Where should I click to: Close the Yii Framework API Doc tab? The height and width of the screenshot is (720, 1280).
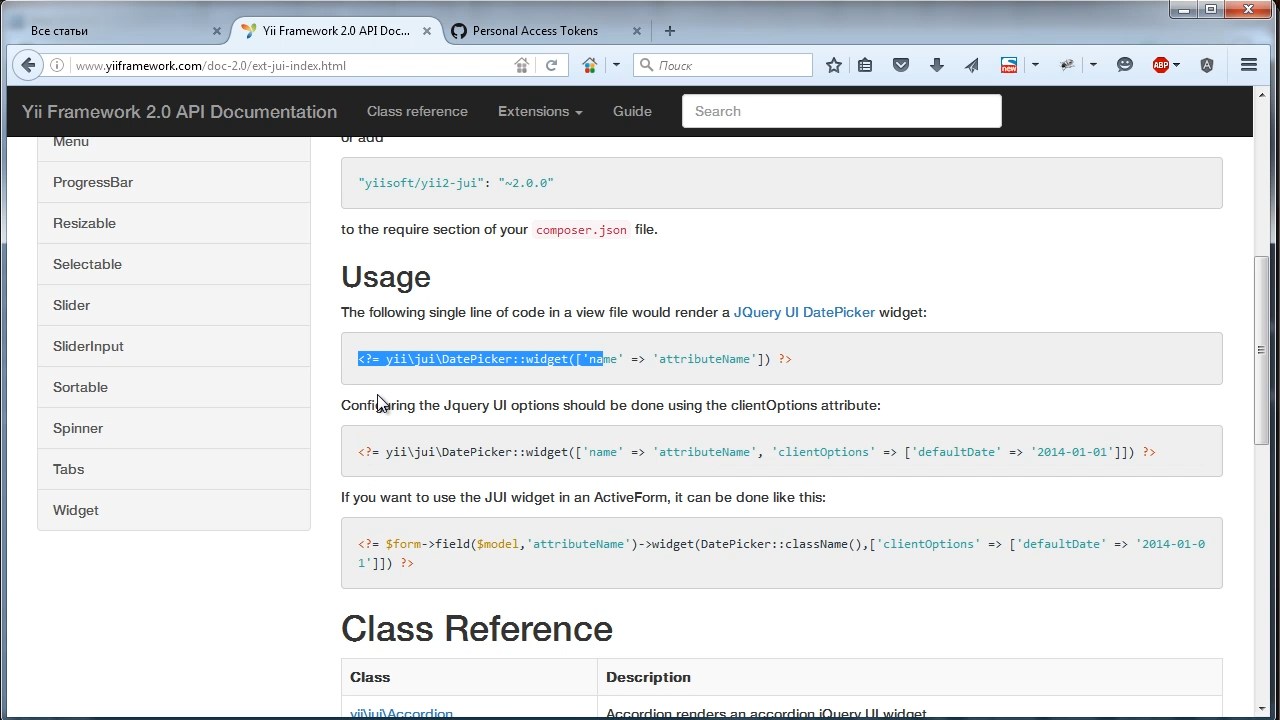click(425, 31)
